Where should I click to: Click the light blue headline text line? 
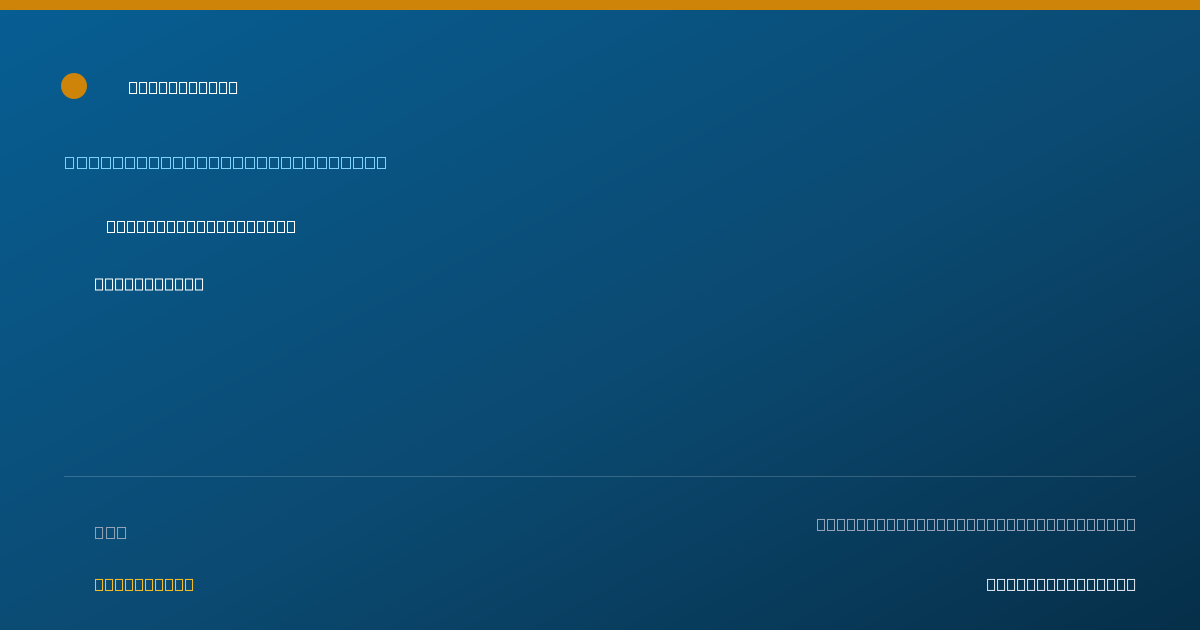(226, 162)
